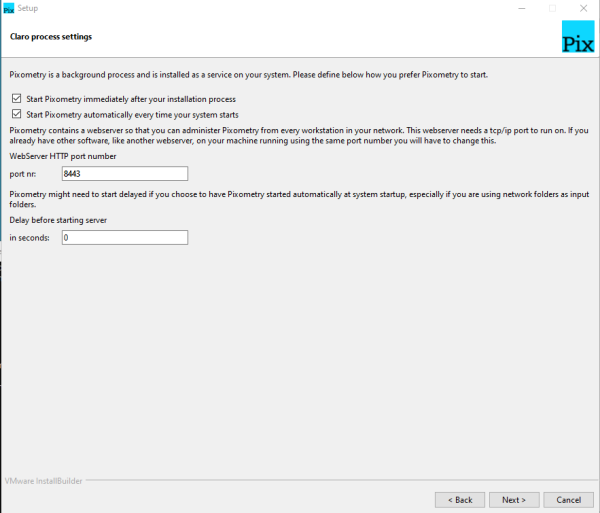
Task: Go to previous step with Back button
Action: [460, 500]
